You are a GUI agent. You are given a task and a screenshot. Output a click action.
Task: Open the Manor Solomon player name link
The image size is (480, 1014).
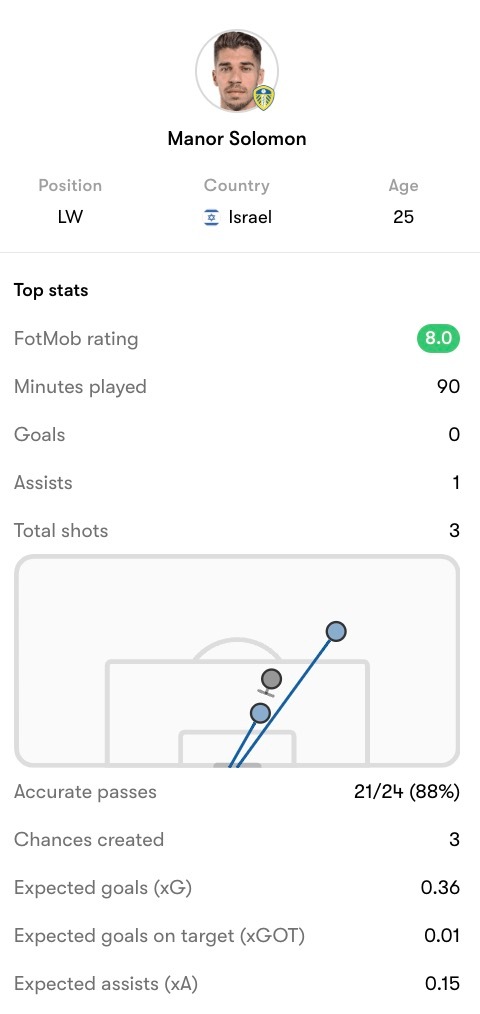pyautogui.click(x=237, y=138)
